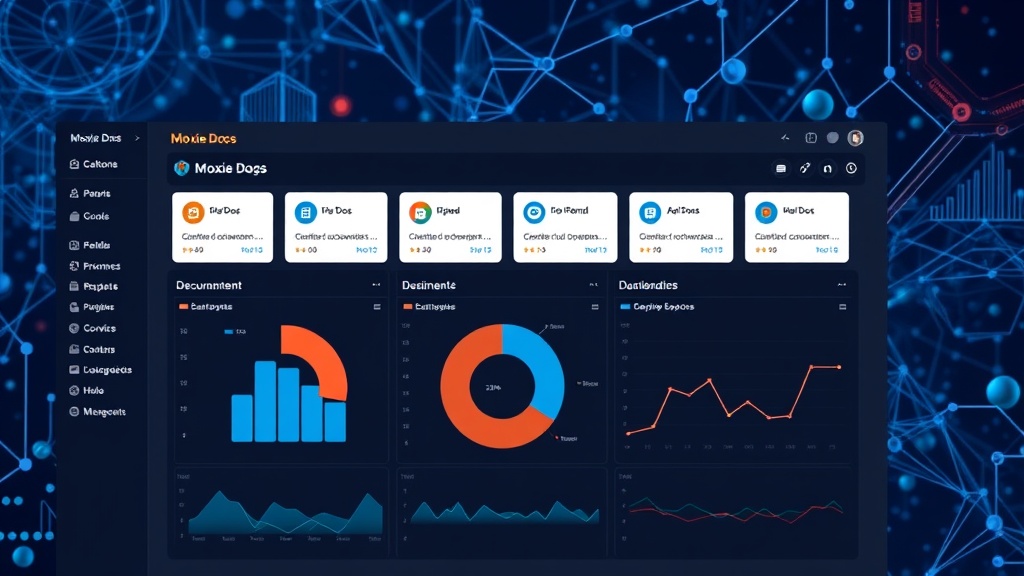This screenshot has width=1024, height=576.
Task: Toggle the orange legend swatch above the donut chart
Action: [x=408, y=306]
